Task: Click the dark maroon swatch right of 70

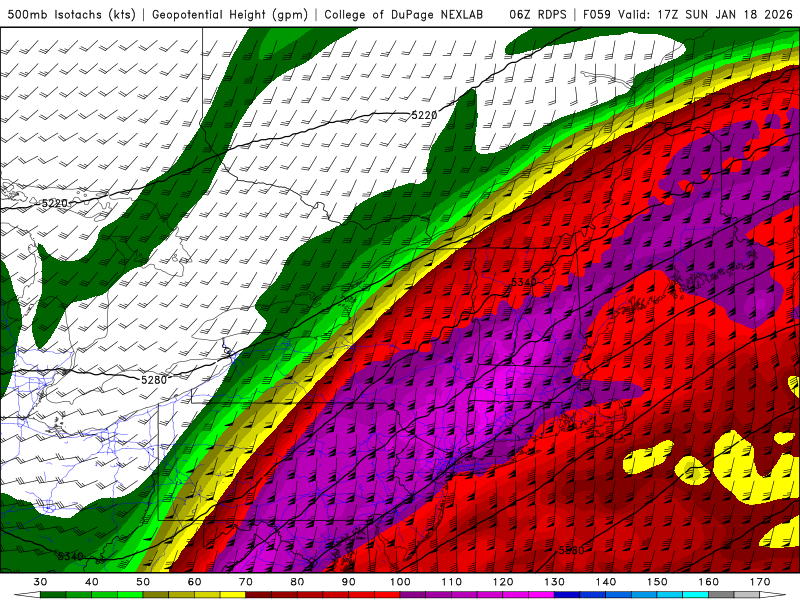Action: click(x=259, y=595)
